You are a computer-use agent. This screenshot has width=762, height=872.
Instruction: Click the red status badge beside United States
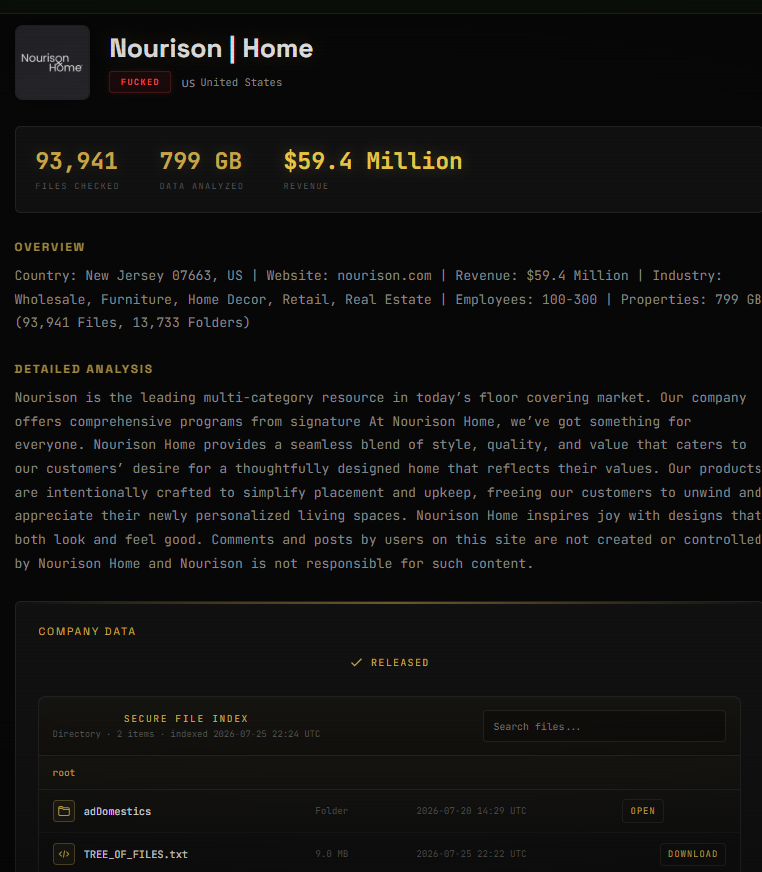[140, 82]
